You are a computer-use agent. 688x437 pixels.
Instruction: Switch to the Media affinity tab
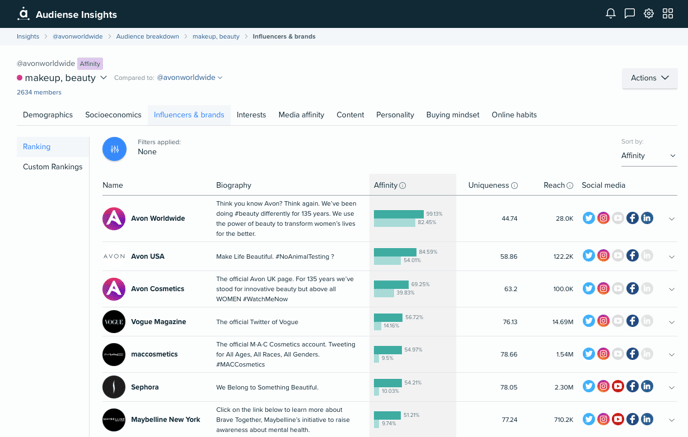click(301, 115)
